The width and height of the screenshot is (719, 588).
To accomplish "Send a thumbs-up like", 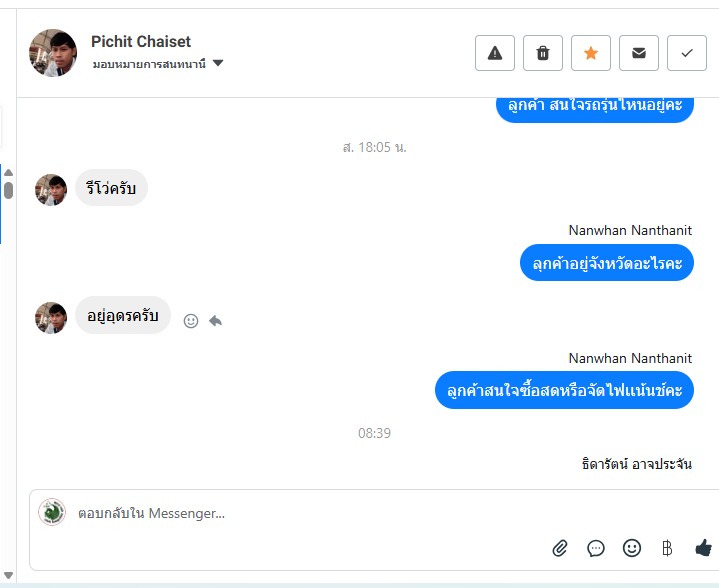I will (x=703, y=548).
